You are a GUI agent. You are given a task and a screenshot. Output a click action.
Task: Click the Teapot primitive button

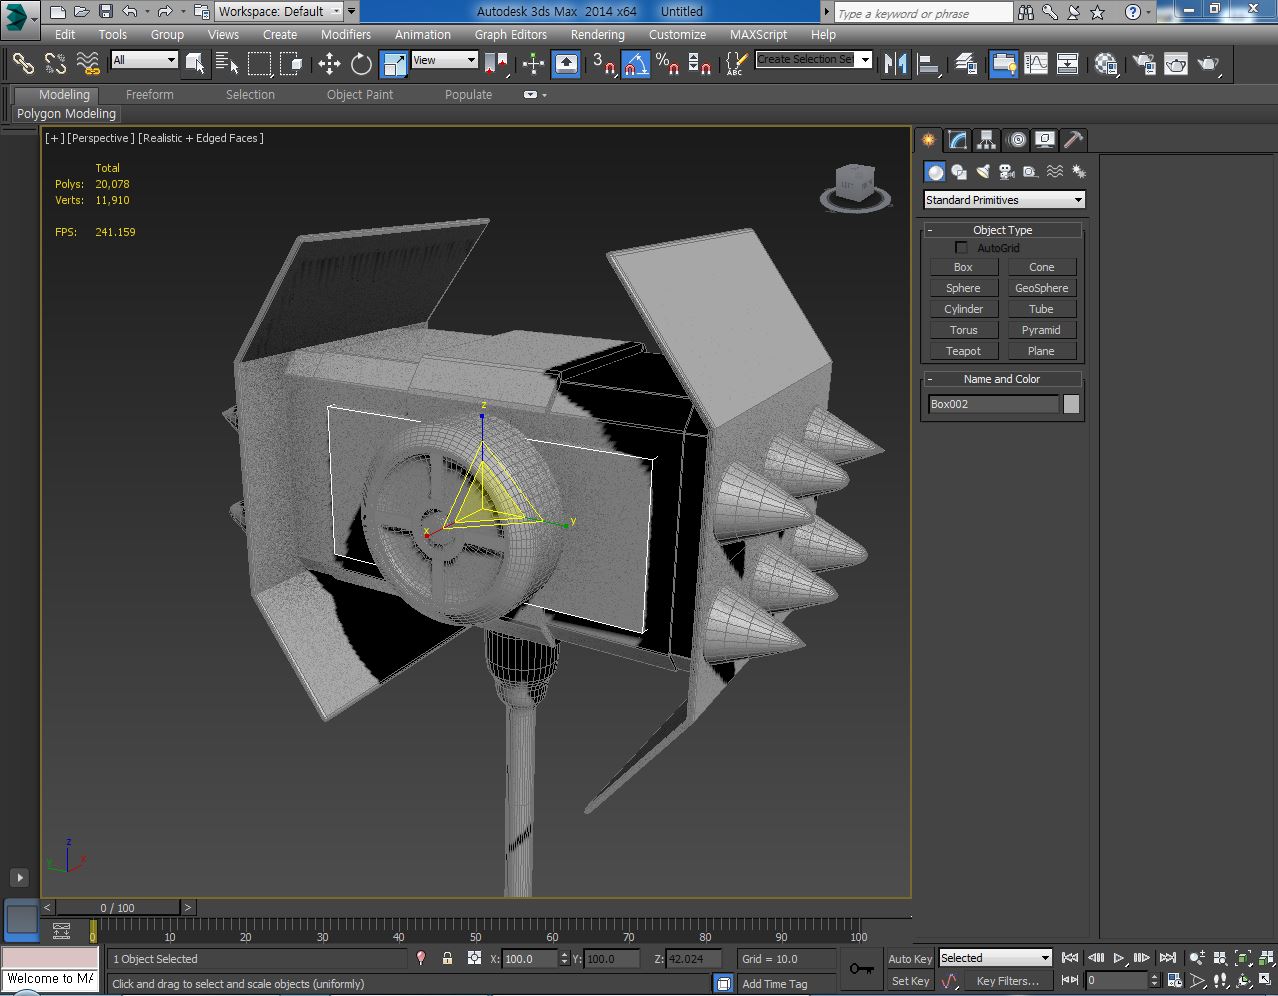pyautogui.click(x=963, y=351)
